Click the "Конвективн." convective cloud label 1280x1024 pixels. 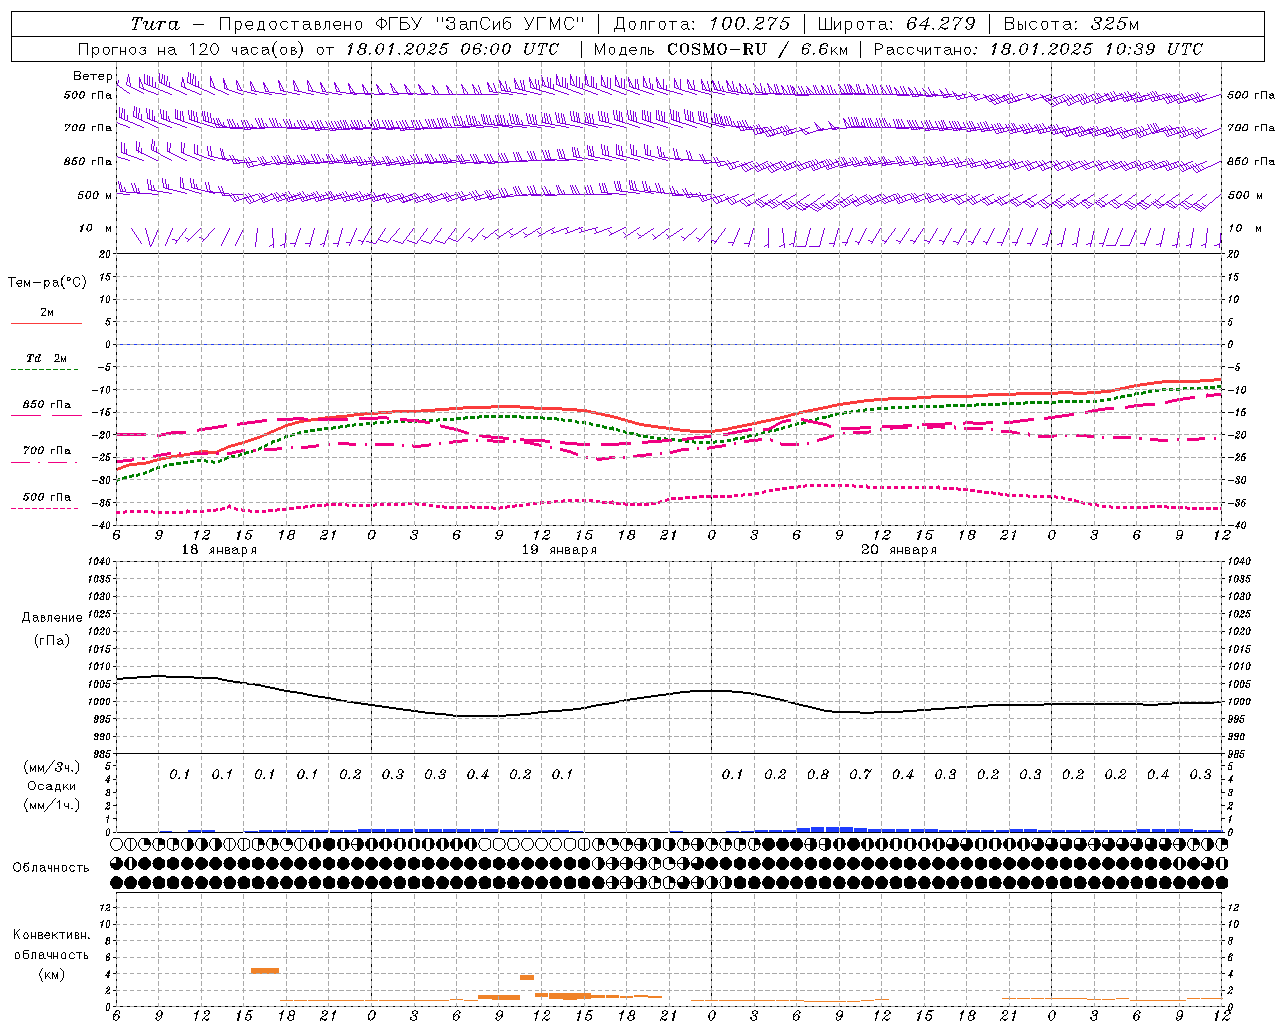(52, 935)
